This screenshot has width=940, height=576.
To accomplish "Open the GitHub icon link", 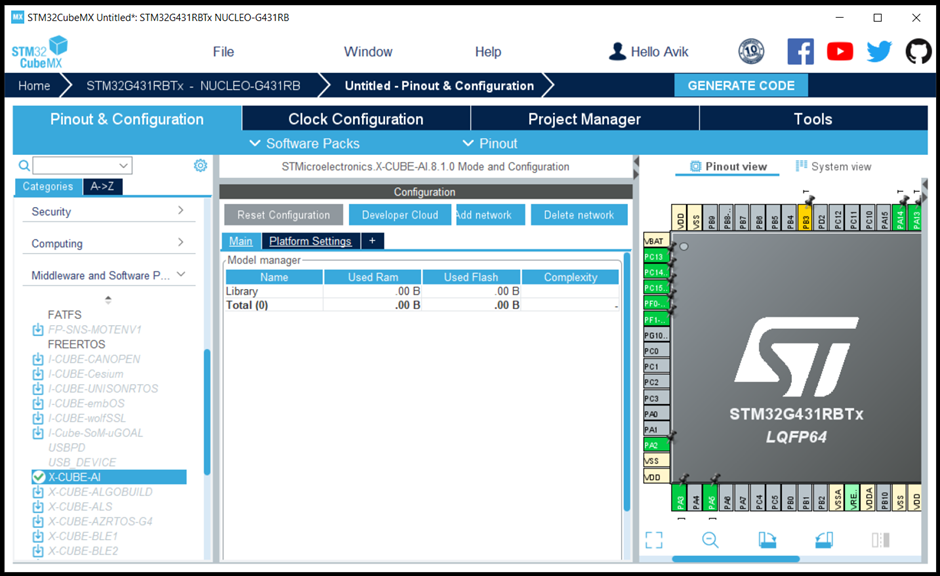I will tap(918, 52).
